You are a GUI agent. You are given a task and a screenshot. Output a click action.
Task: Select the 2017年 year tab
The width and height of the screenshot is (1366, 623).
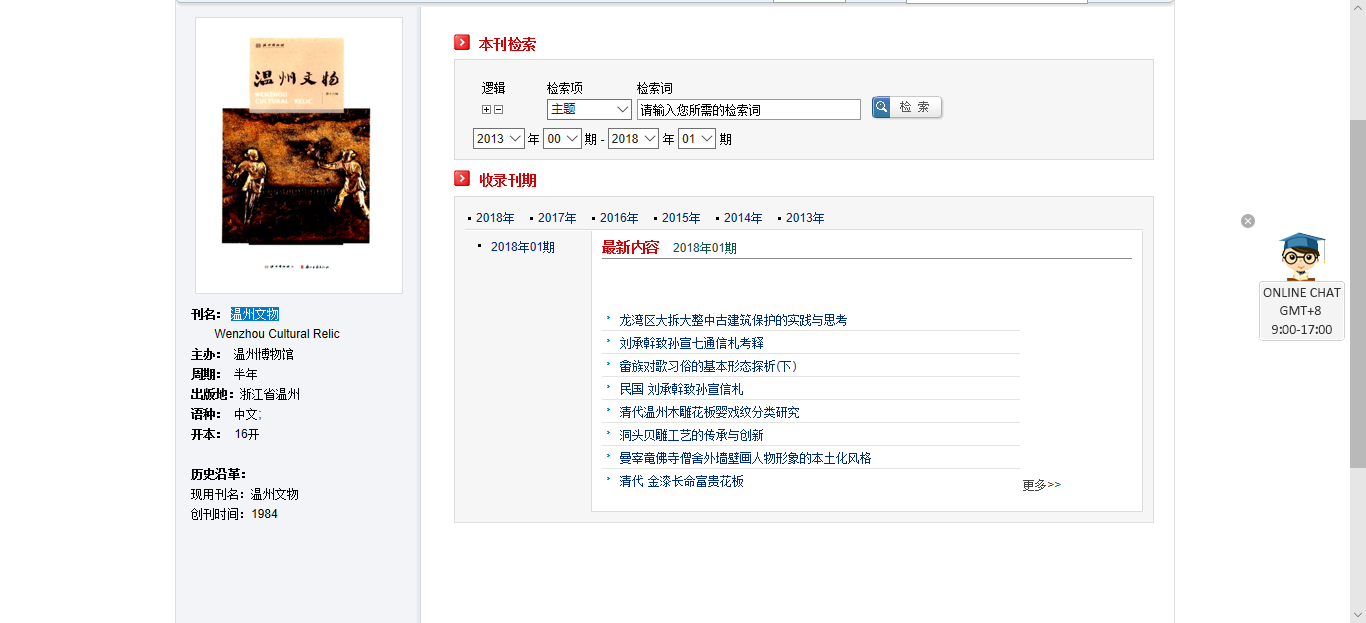(557, 218)
